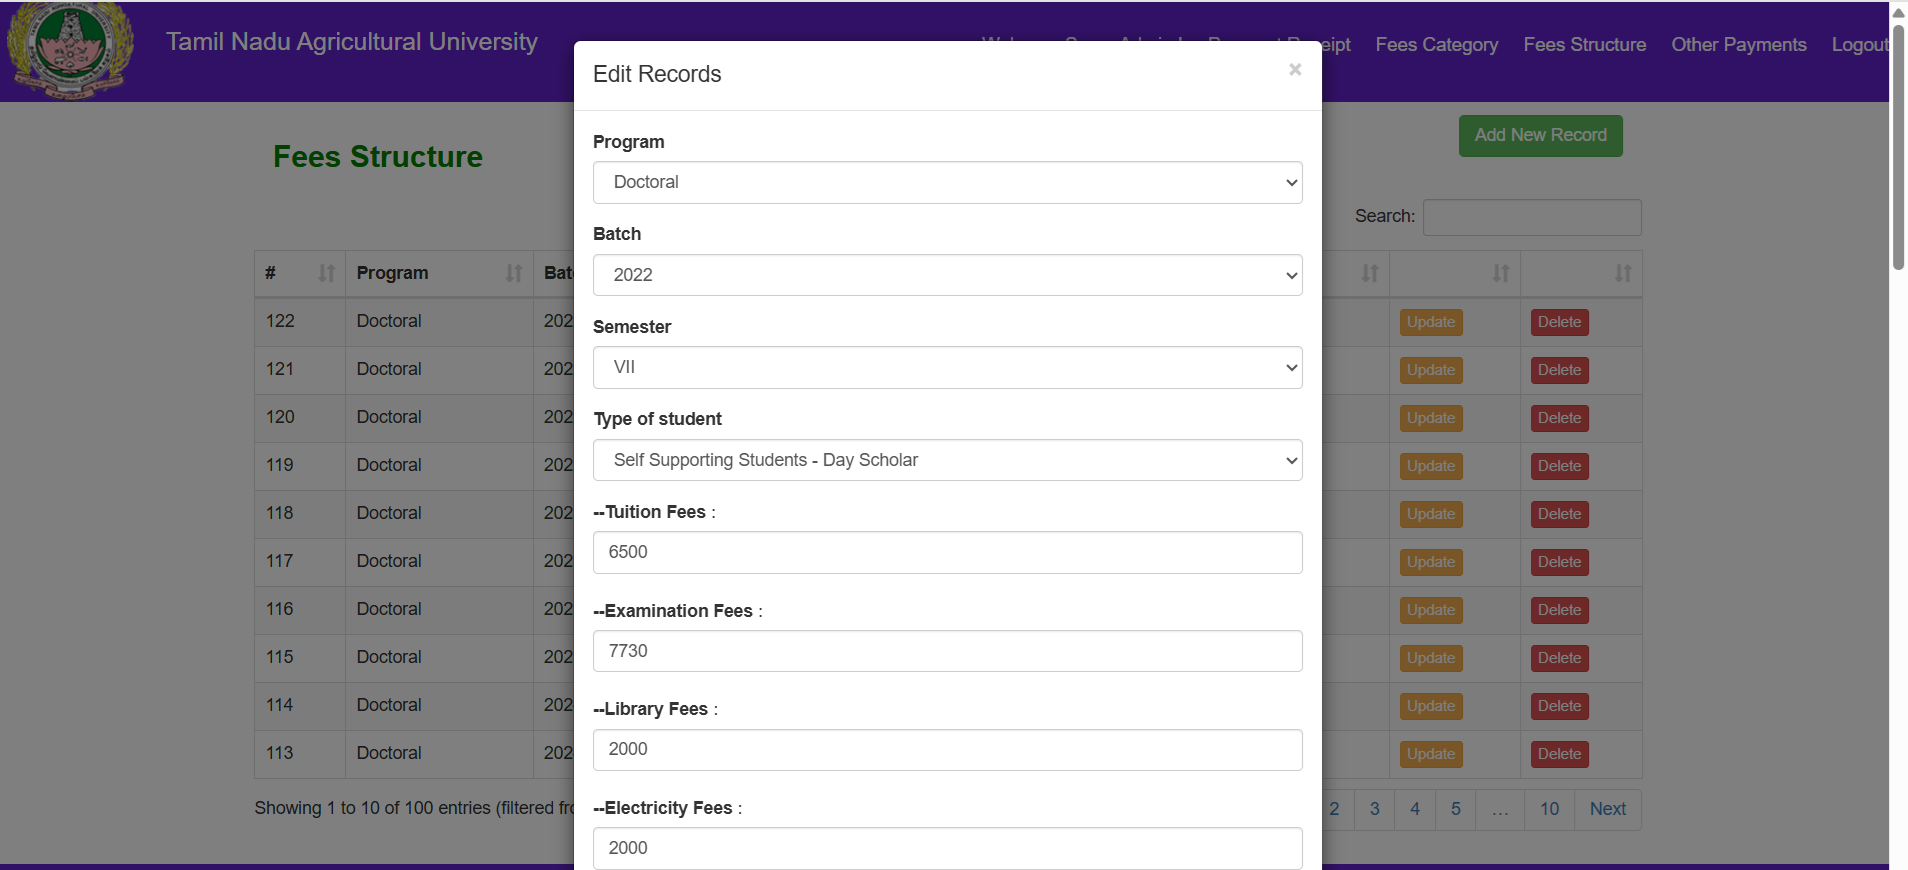Expand the Type of student dropdown
Viewport: 1908px width, 870px height.
click(x=947, y=460)
